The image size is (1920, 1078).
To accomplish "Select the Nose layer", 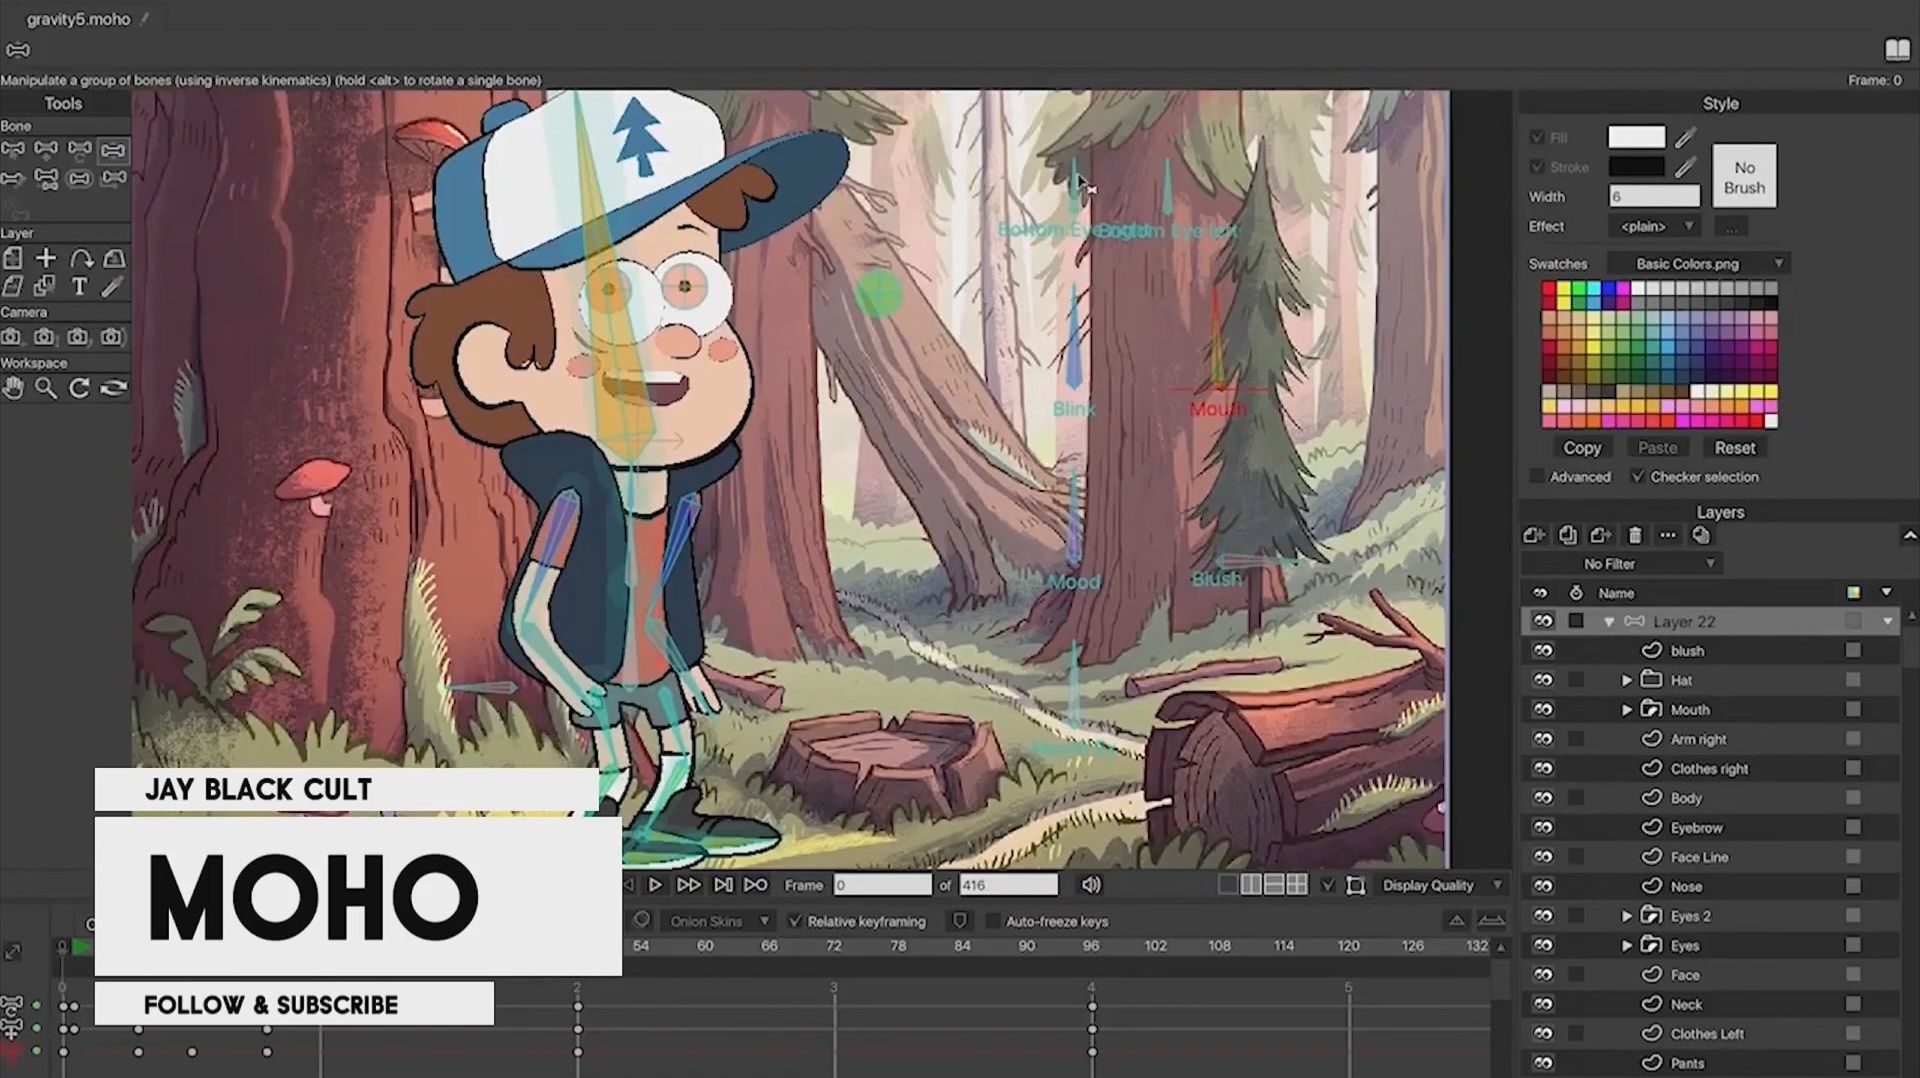I will 1710,886.
